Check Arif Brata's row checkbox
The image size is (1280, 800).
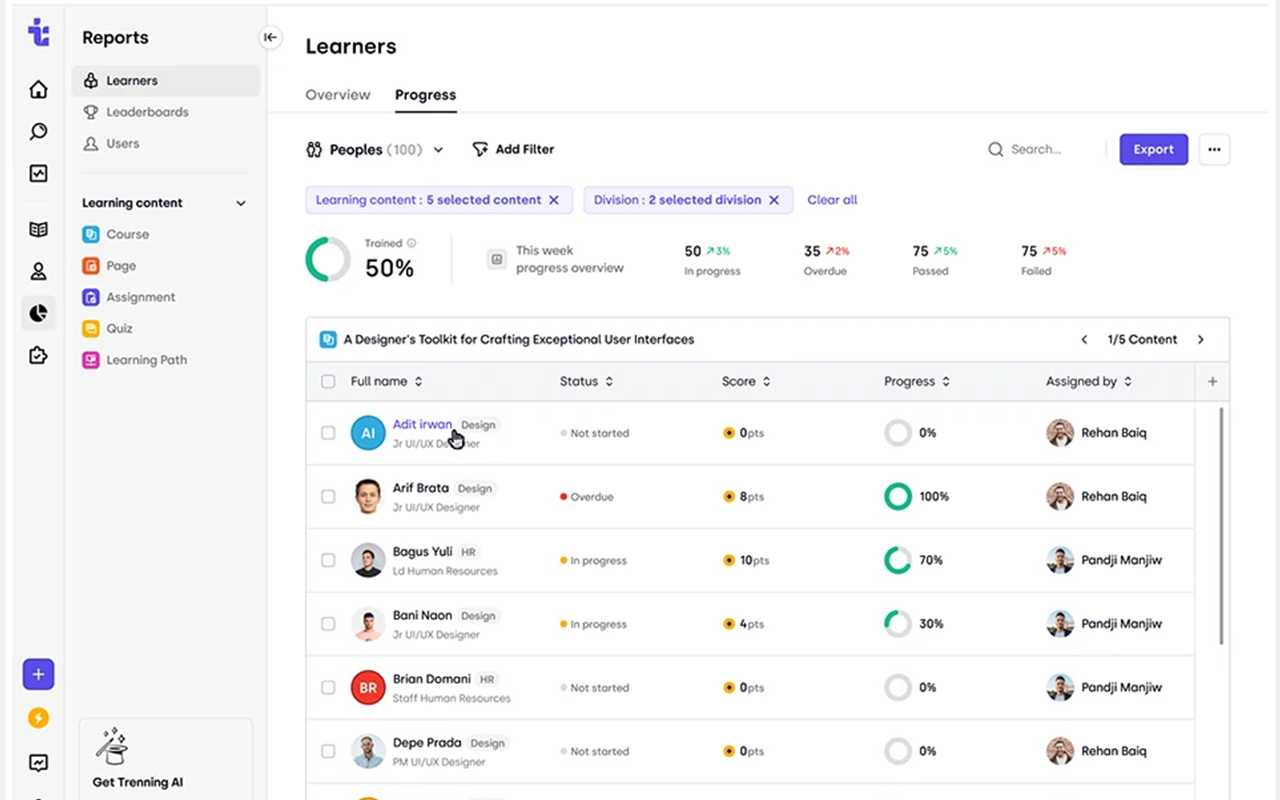[x=328, y=496]
